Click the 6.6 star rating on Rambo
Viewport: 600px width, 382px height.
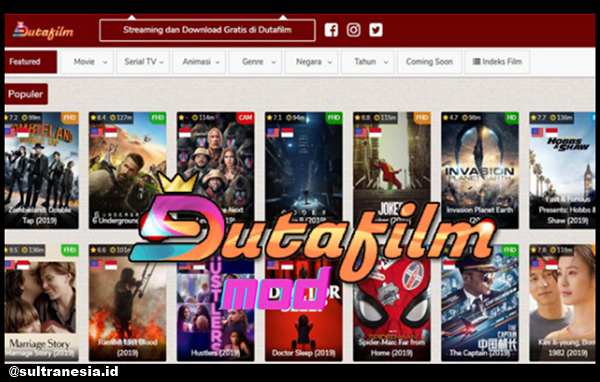click(99, 250)
